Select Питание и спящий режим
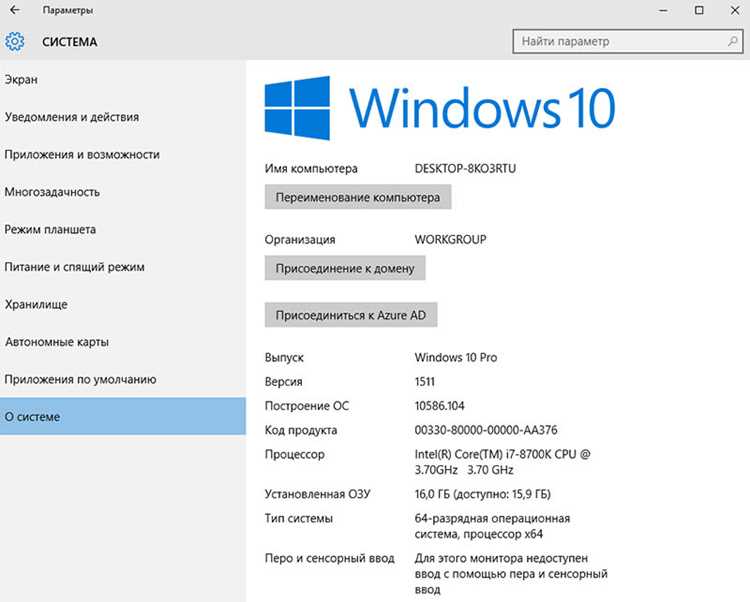This screenshot has height=602, width=750. tap(123, 267)
